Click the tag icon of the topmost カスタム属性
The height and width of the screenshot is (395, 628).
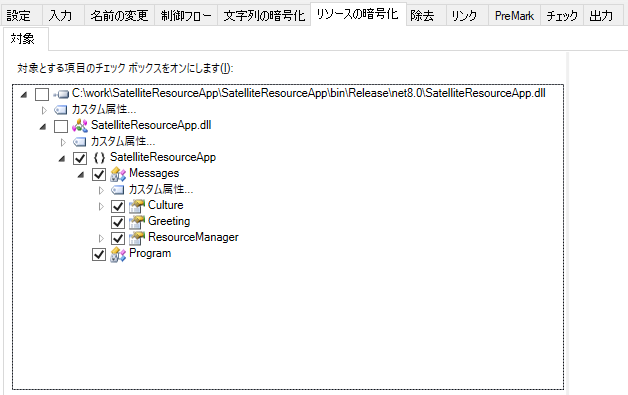[x=60, y=110]
